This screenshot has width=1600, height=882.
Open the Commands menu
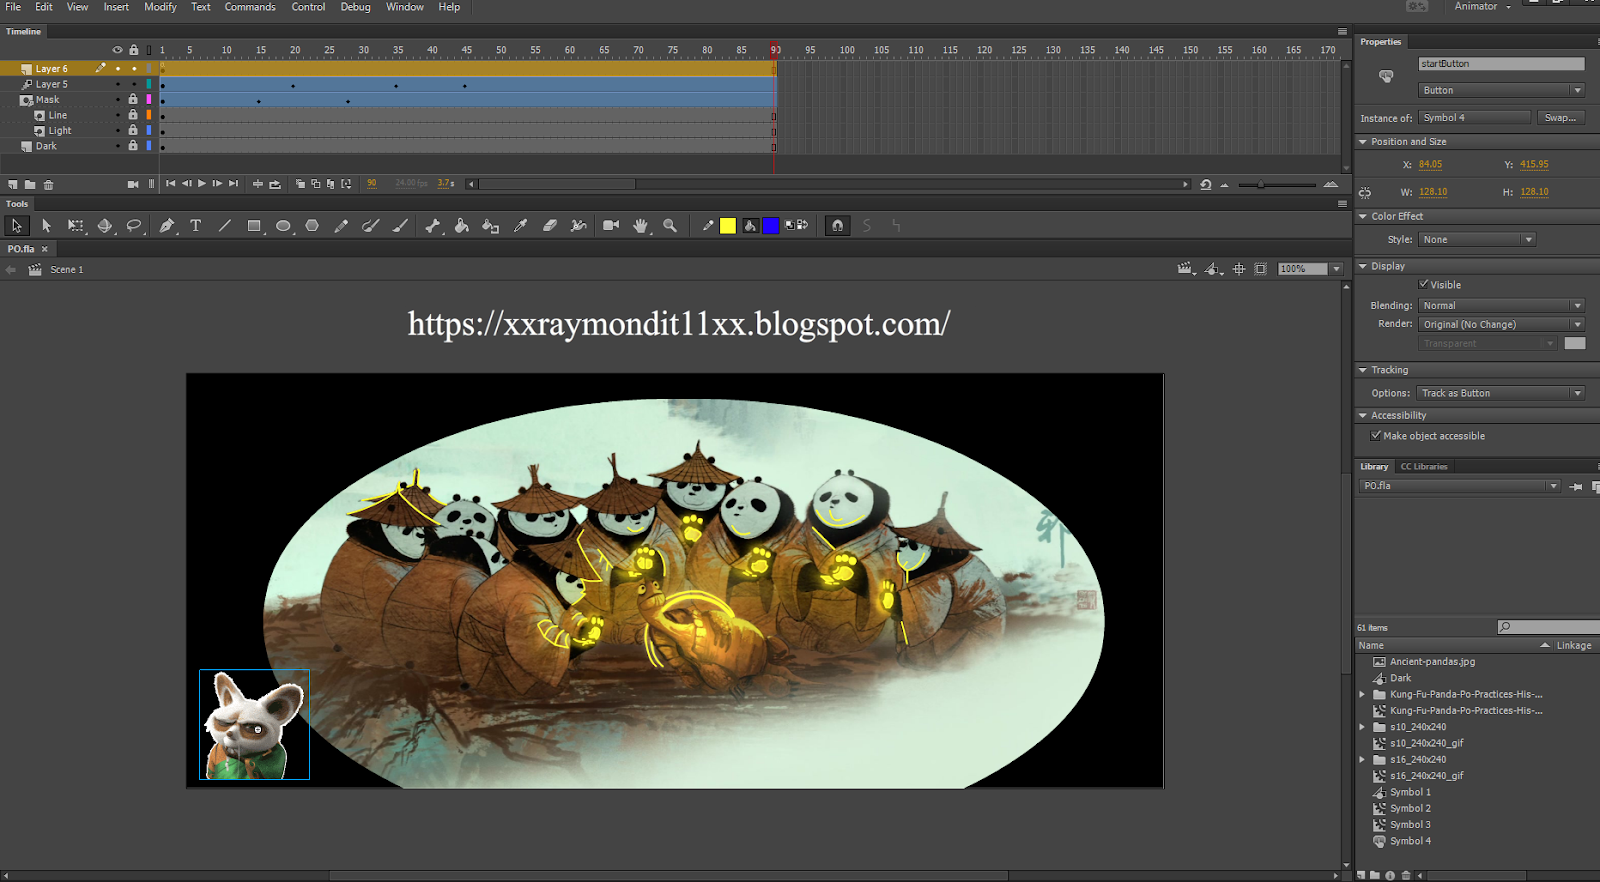click(x=250, y=7)
